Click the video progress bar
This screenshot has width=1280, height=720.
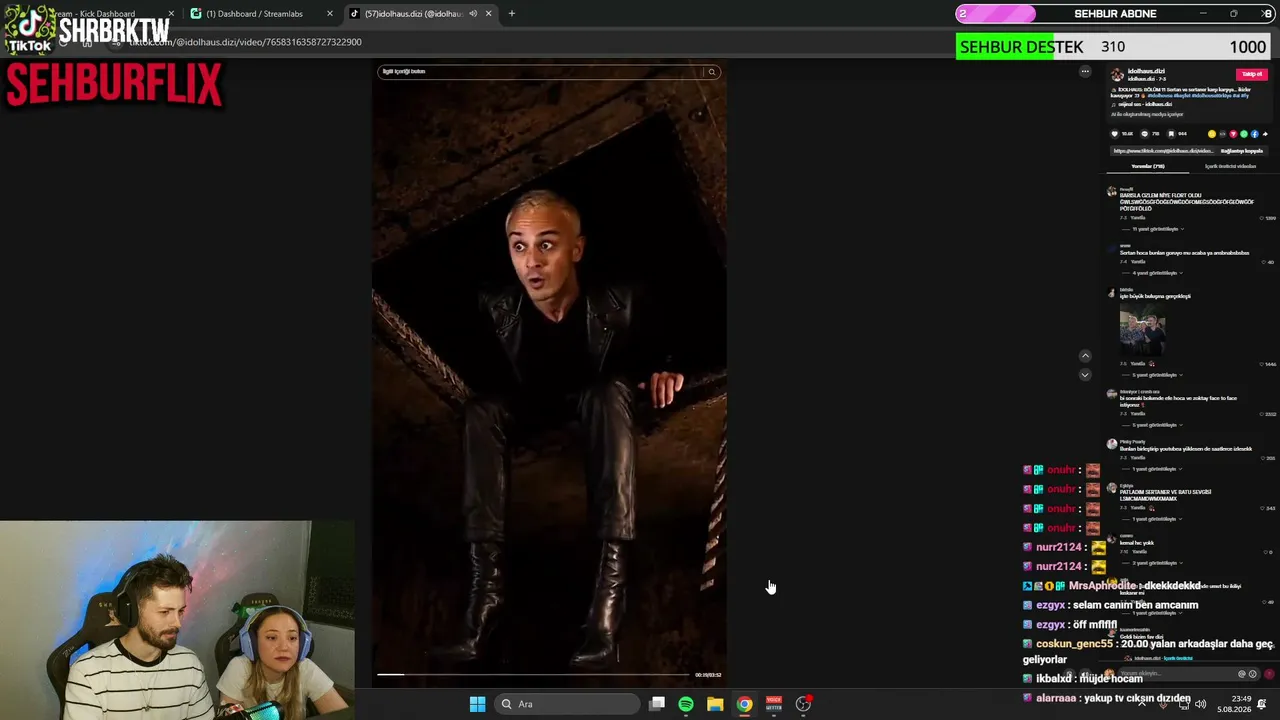coord(534,675)
